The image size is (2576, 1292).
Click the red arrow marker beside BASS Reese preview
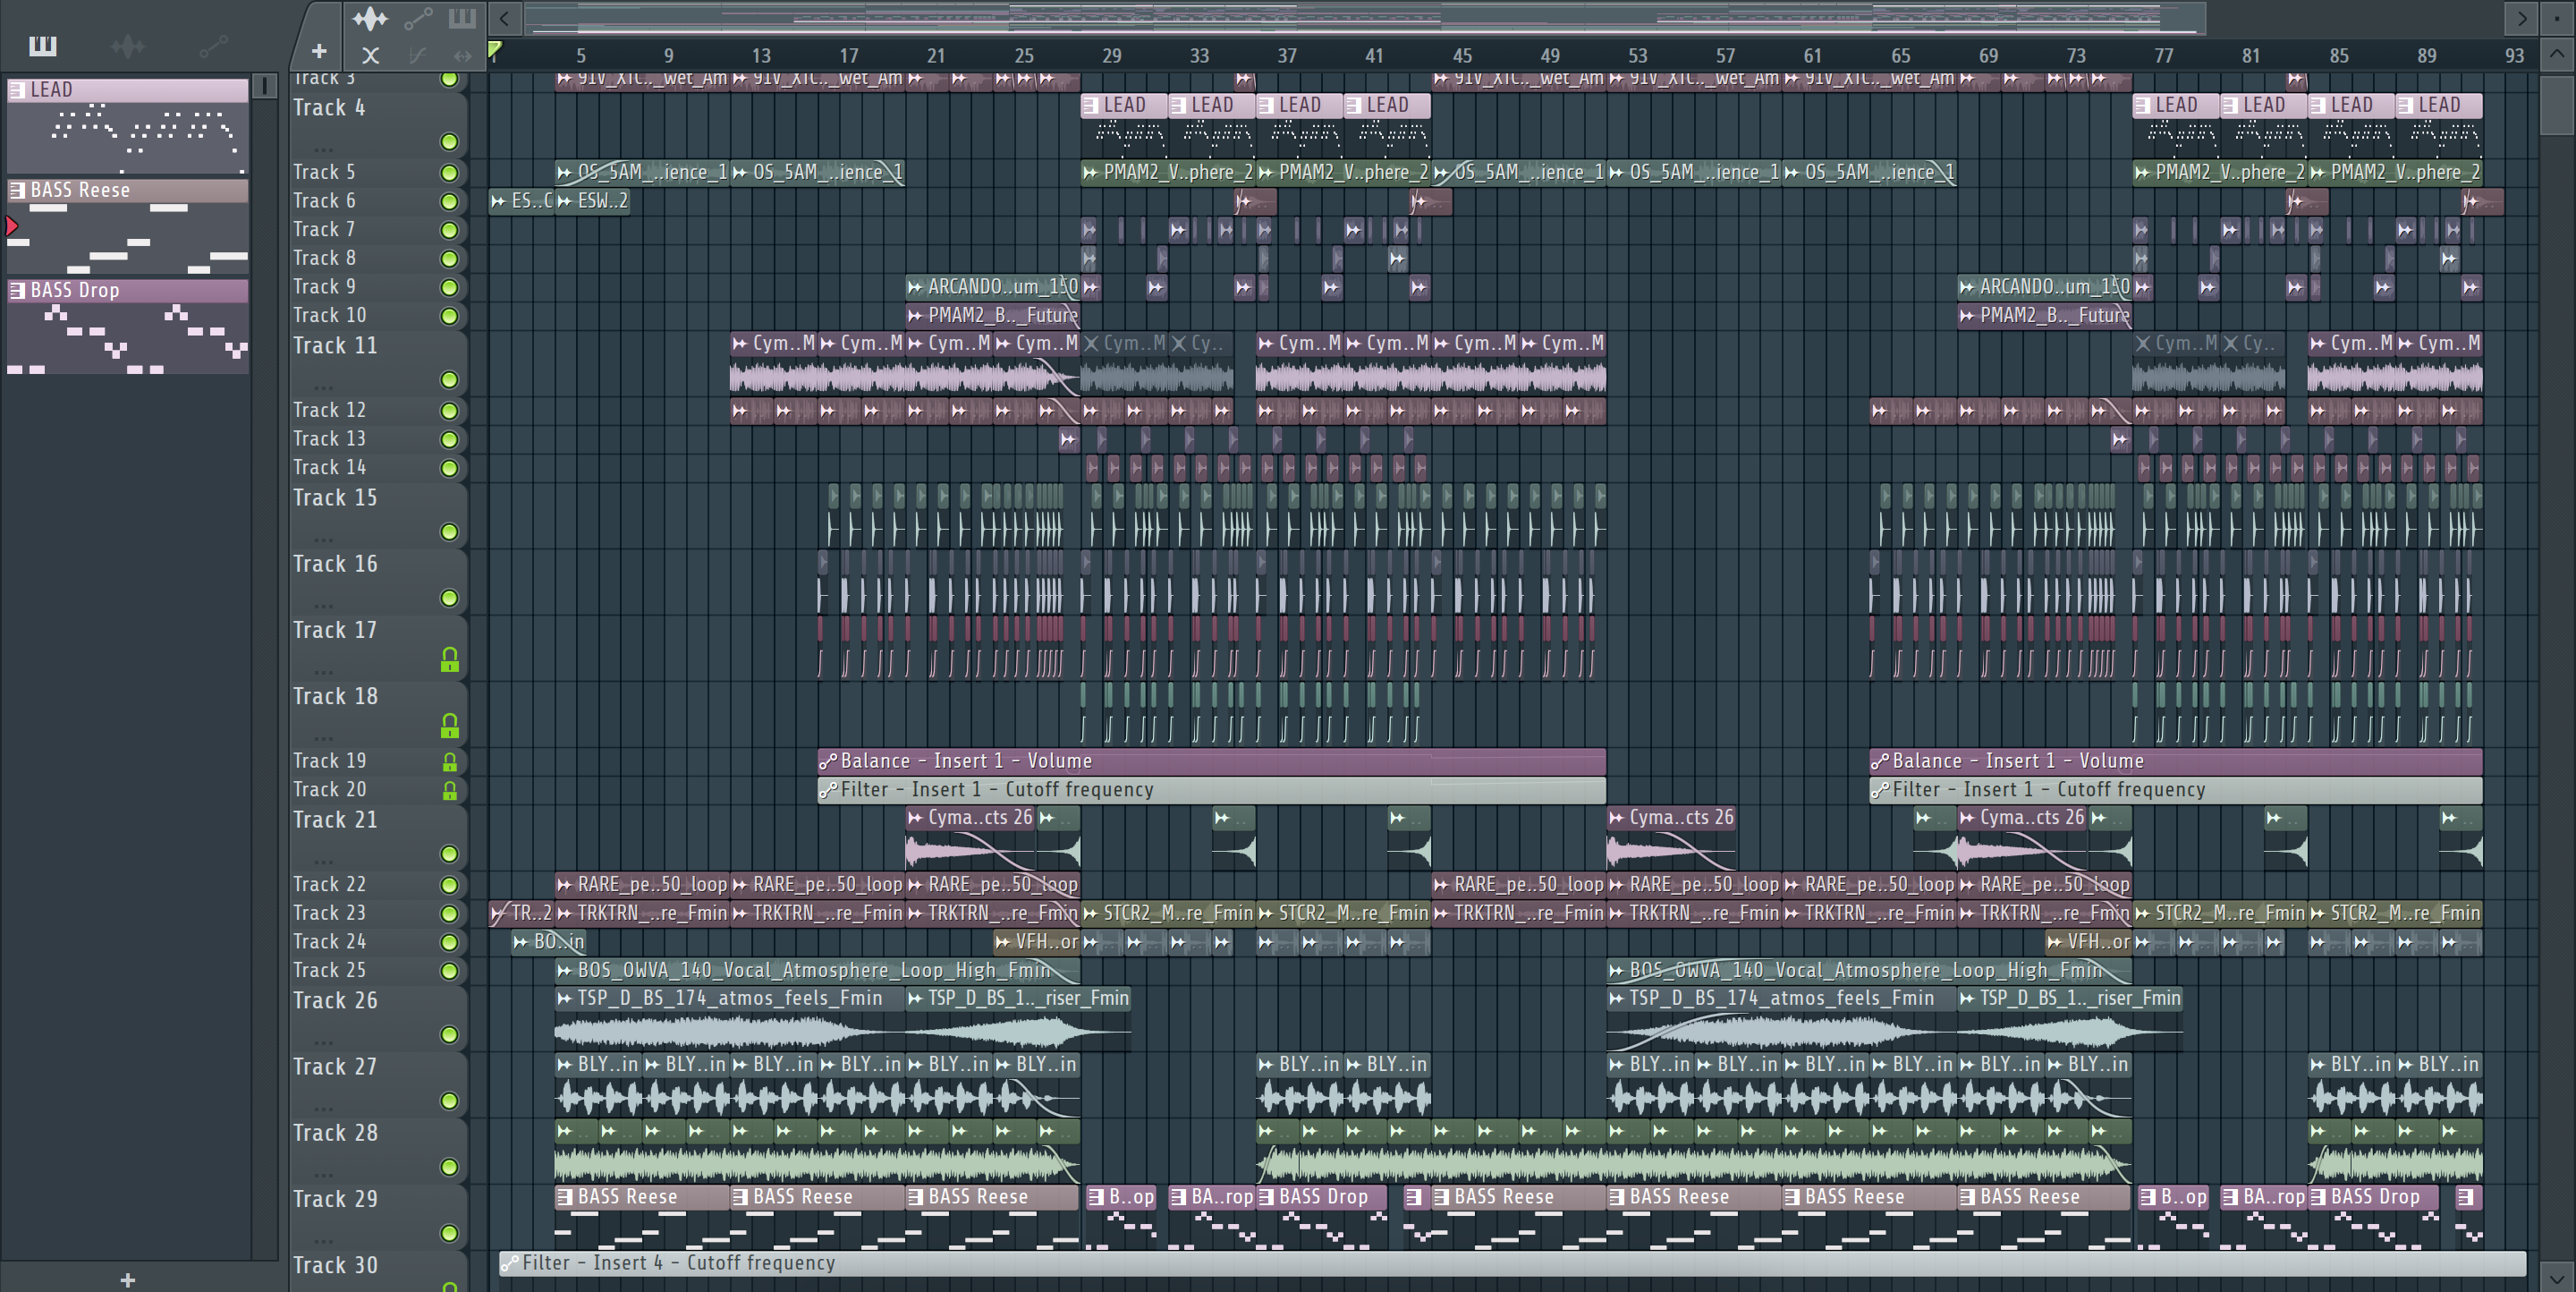(x=12, y=226)
